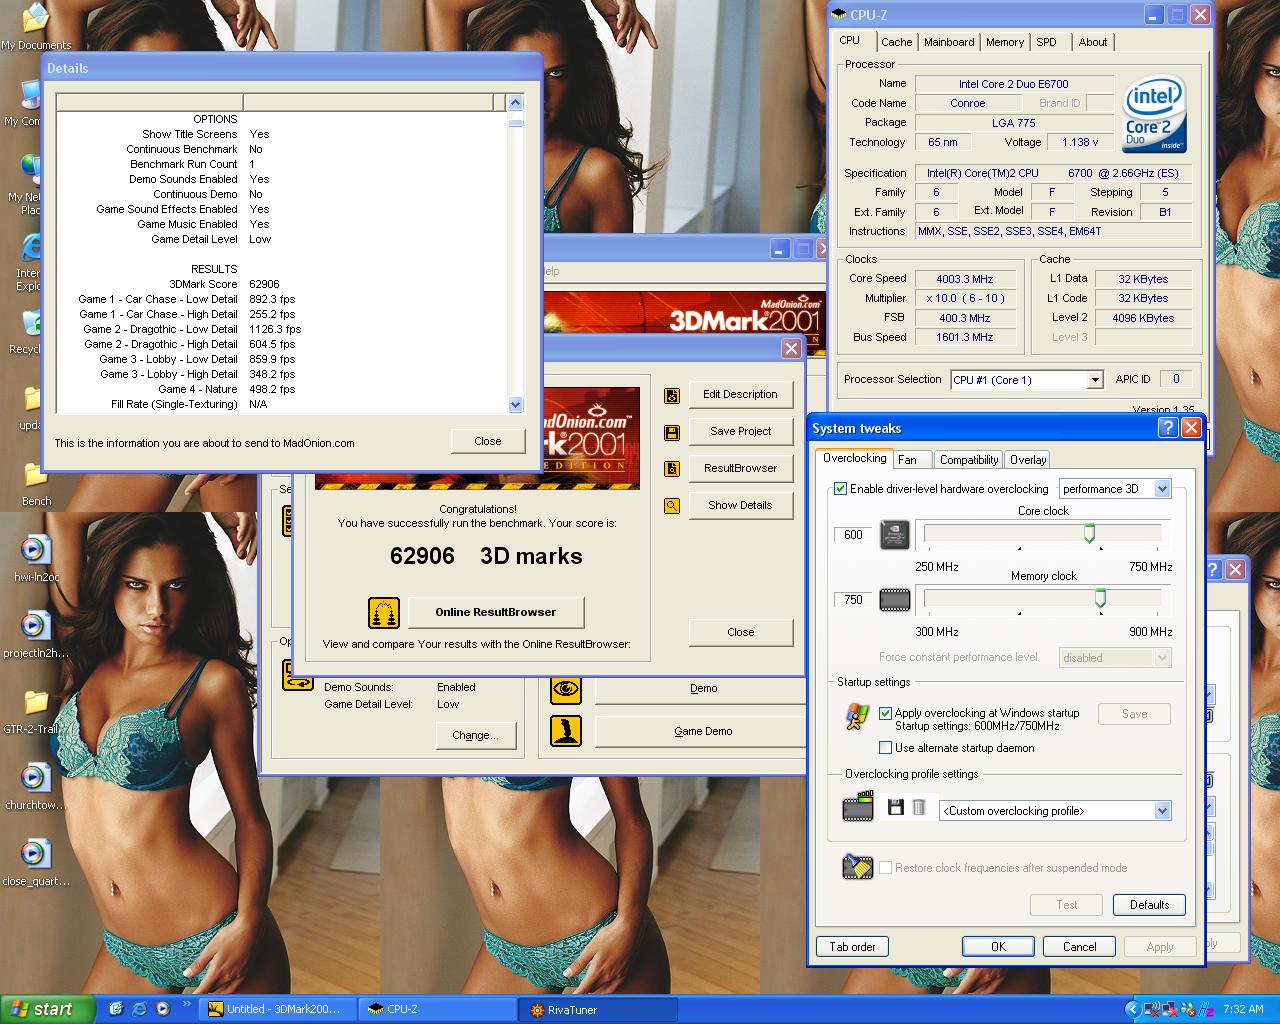
Task: Switch to the Compatibility tab
Action: (x=968, y=460)
